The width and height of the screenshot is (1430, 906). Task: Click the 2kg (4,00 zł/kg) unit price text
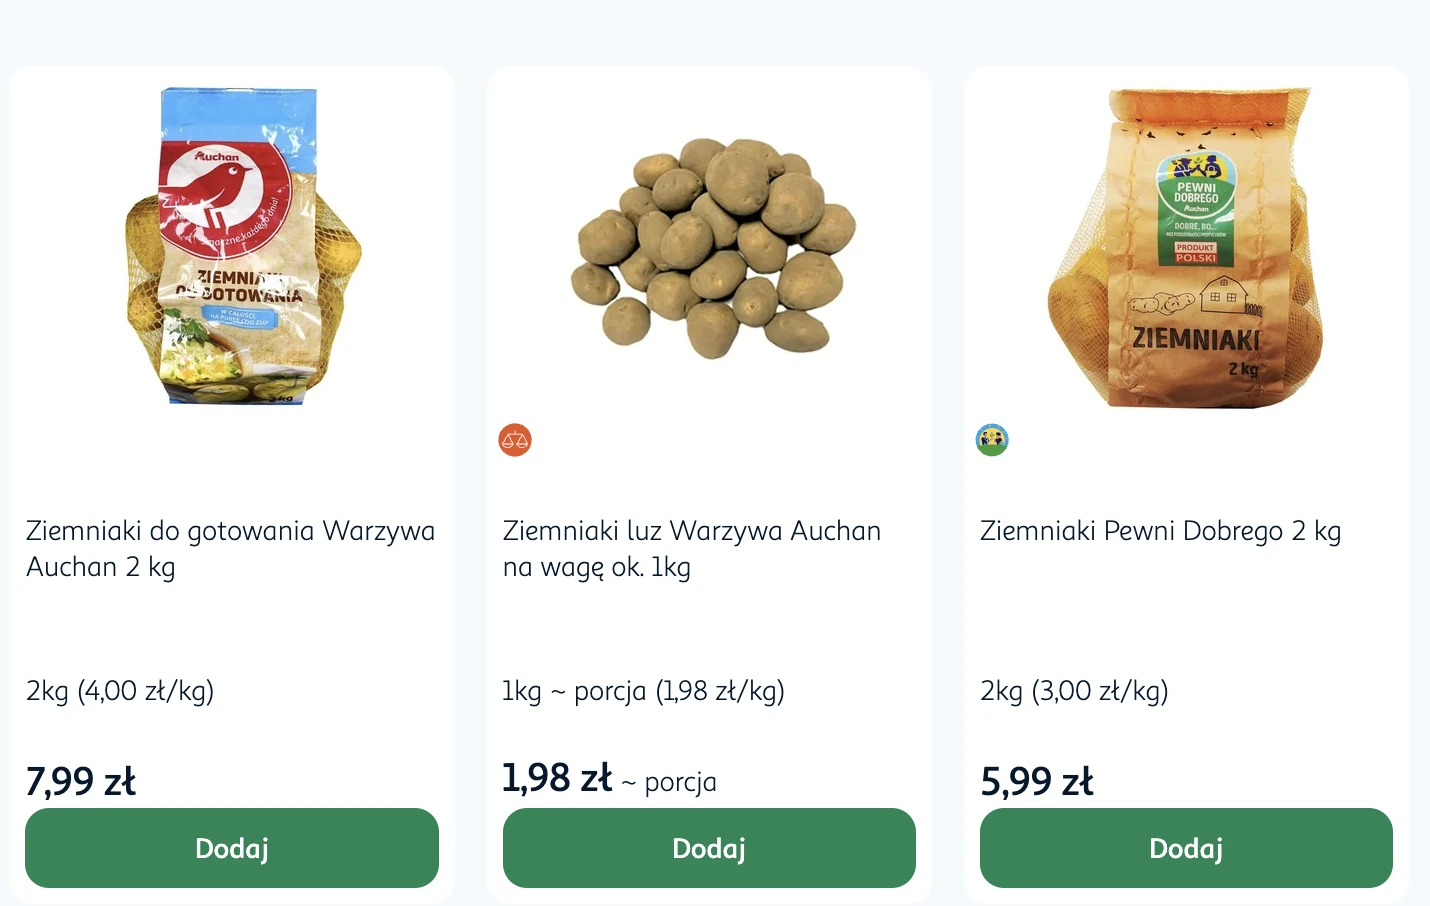[x=120, y=691]
